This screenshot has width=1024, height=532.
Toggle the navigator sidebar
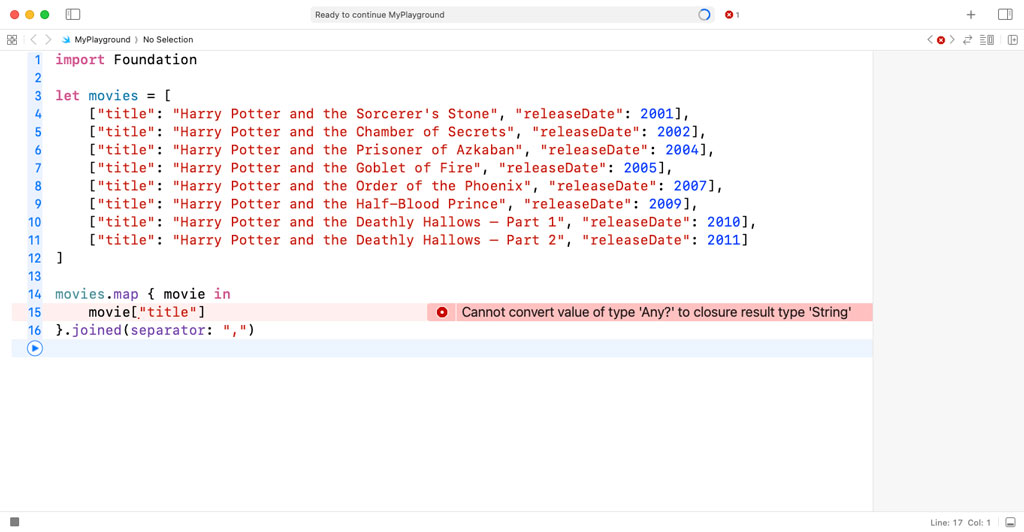point(73,14)
